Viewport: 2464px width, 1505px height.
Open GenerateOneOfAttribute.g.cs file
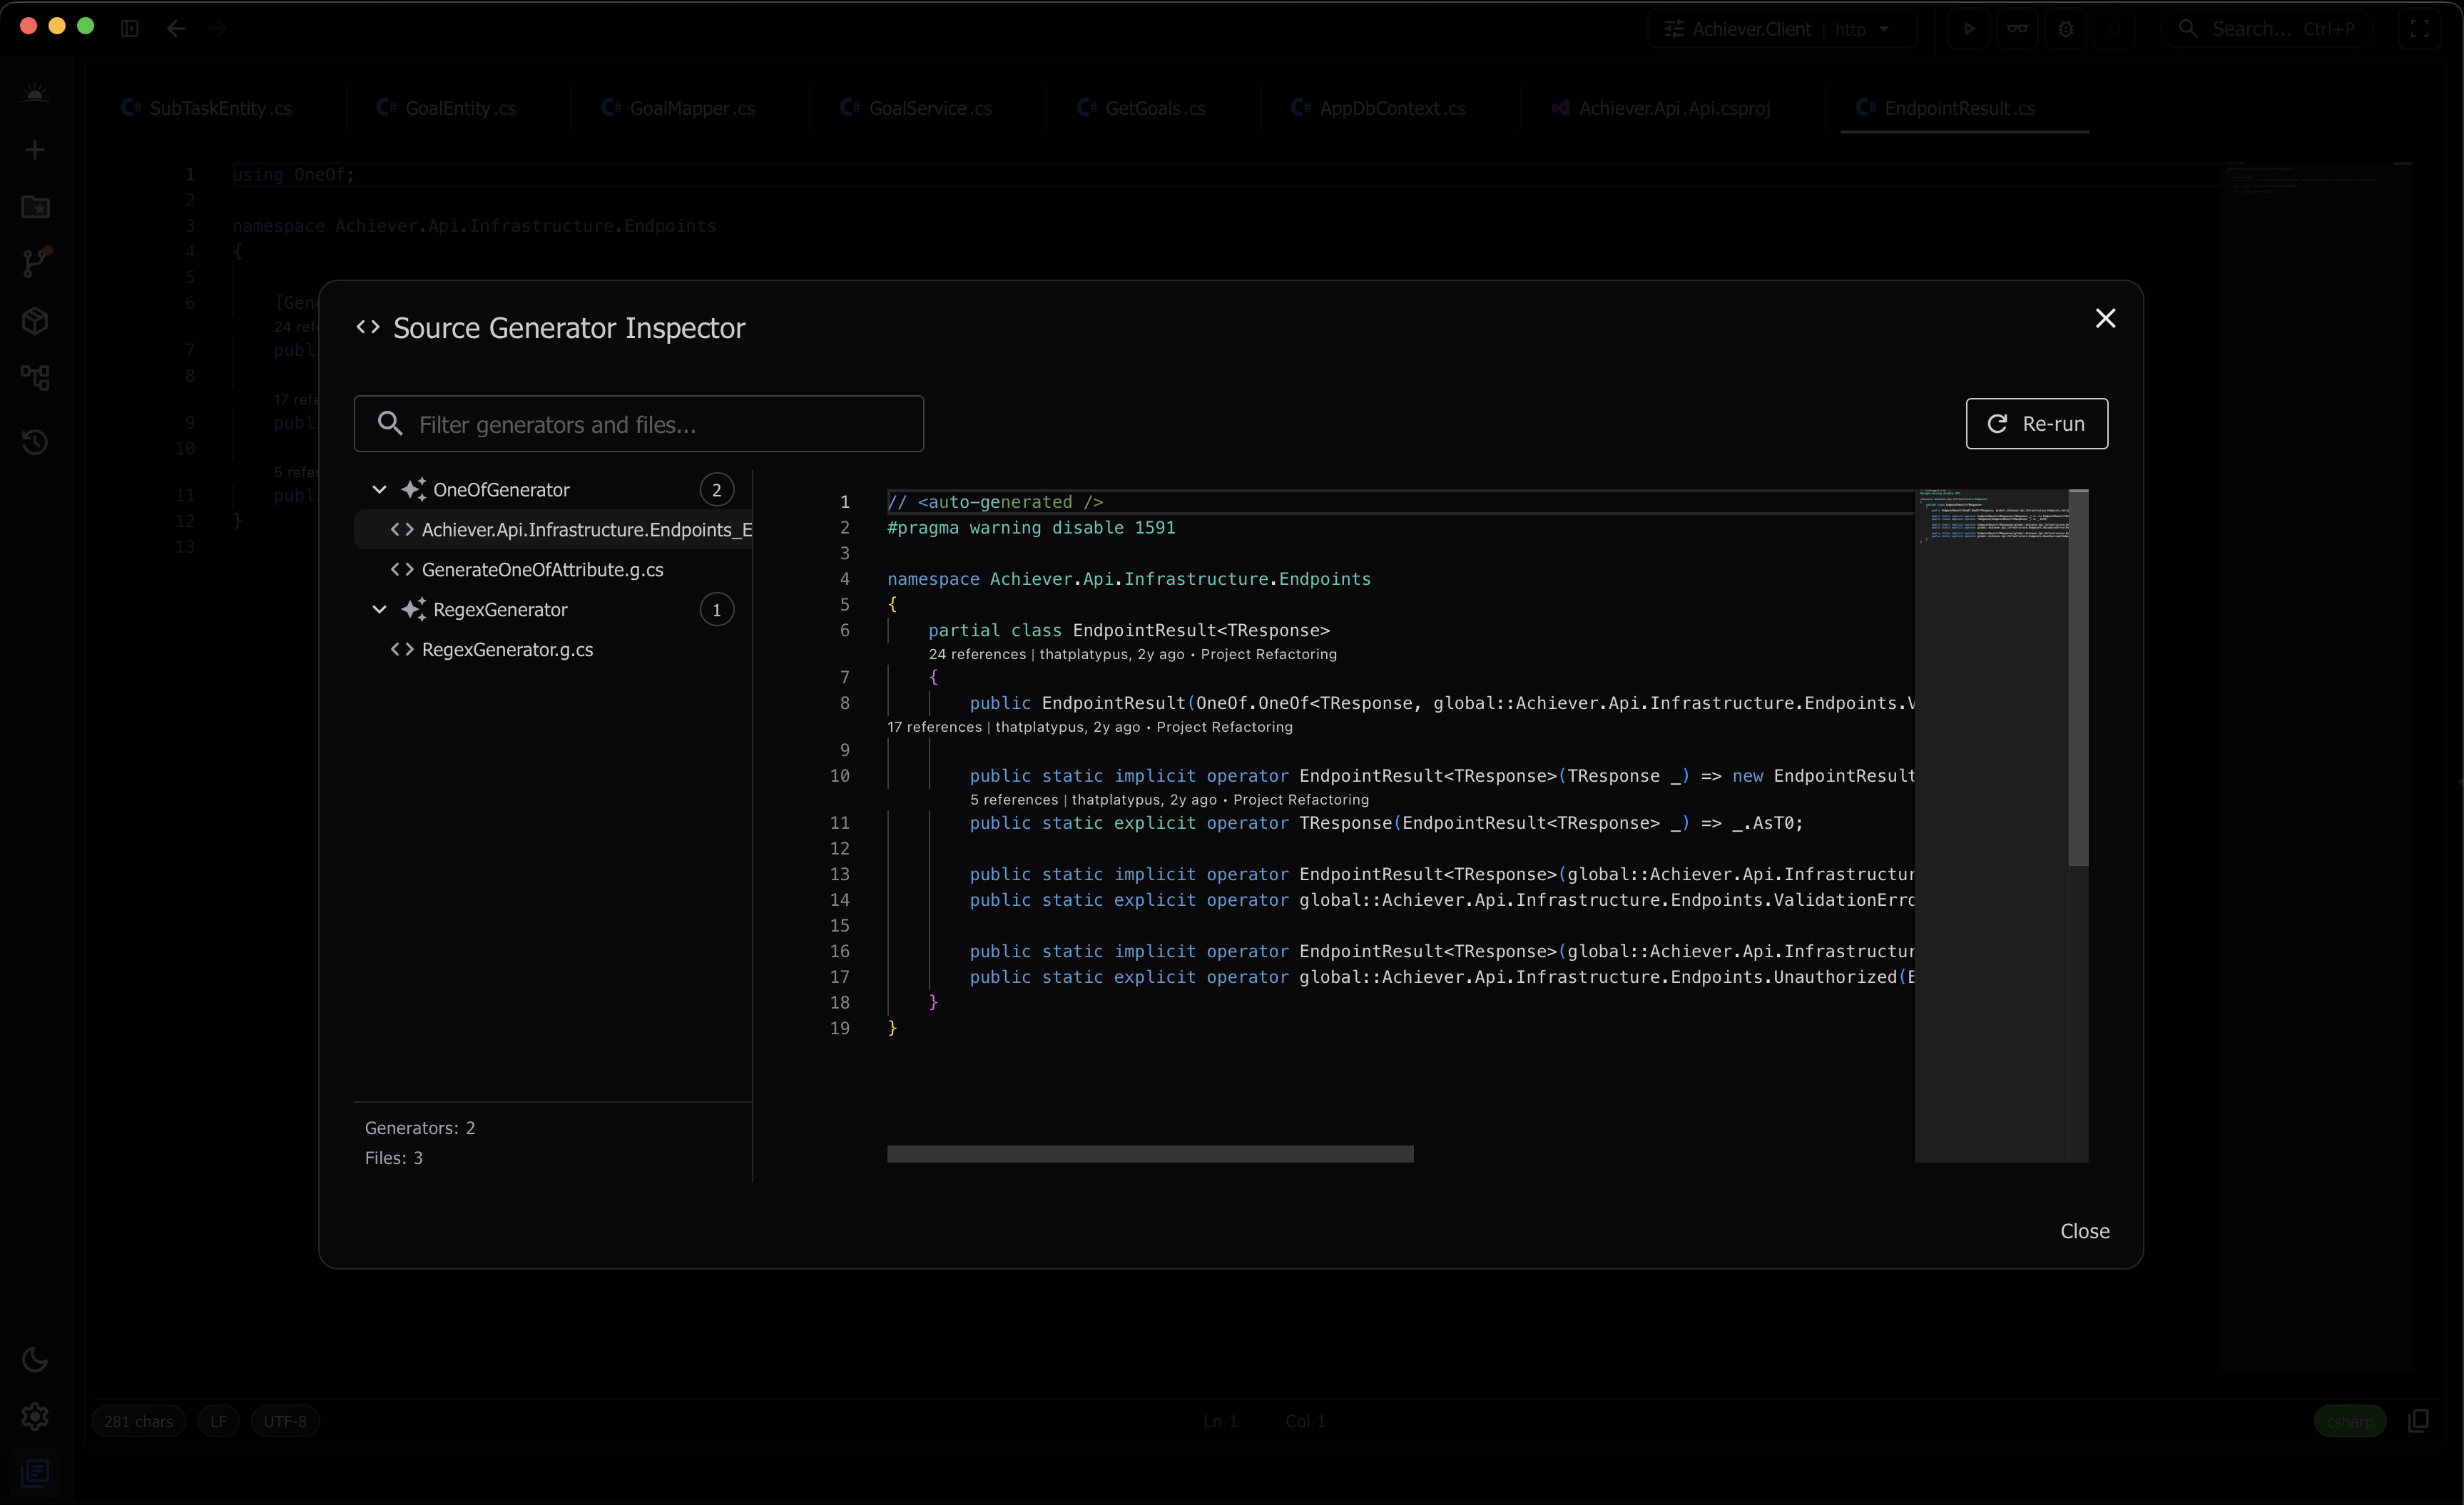point(542,570)
